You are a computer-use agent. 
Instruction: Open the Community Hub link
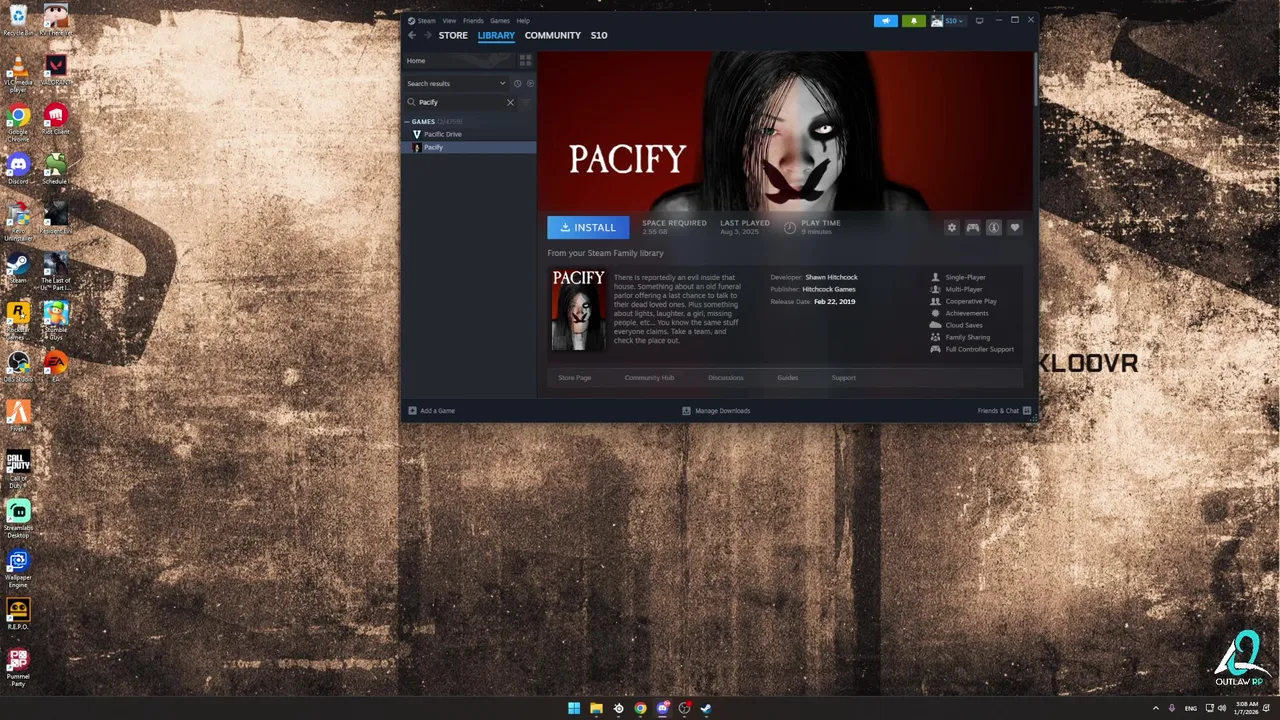[x=649, y=377]
